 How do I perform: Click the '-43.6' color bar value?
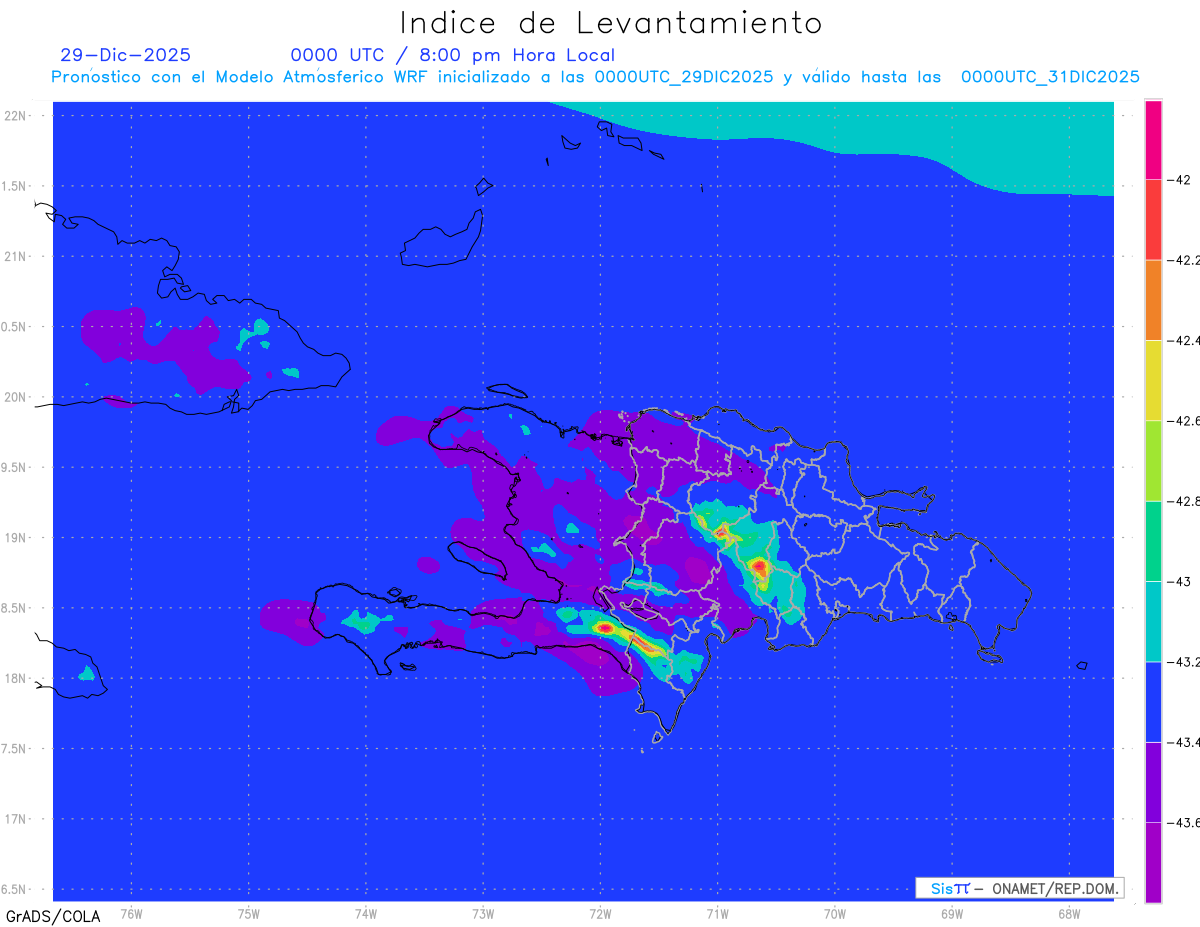coord(1185,822)
